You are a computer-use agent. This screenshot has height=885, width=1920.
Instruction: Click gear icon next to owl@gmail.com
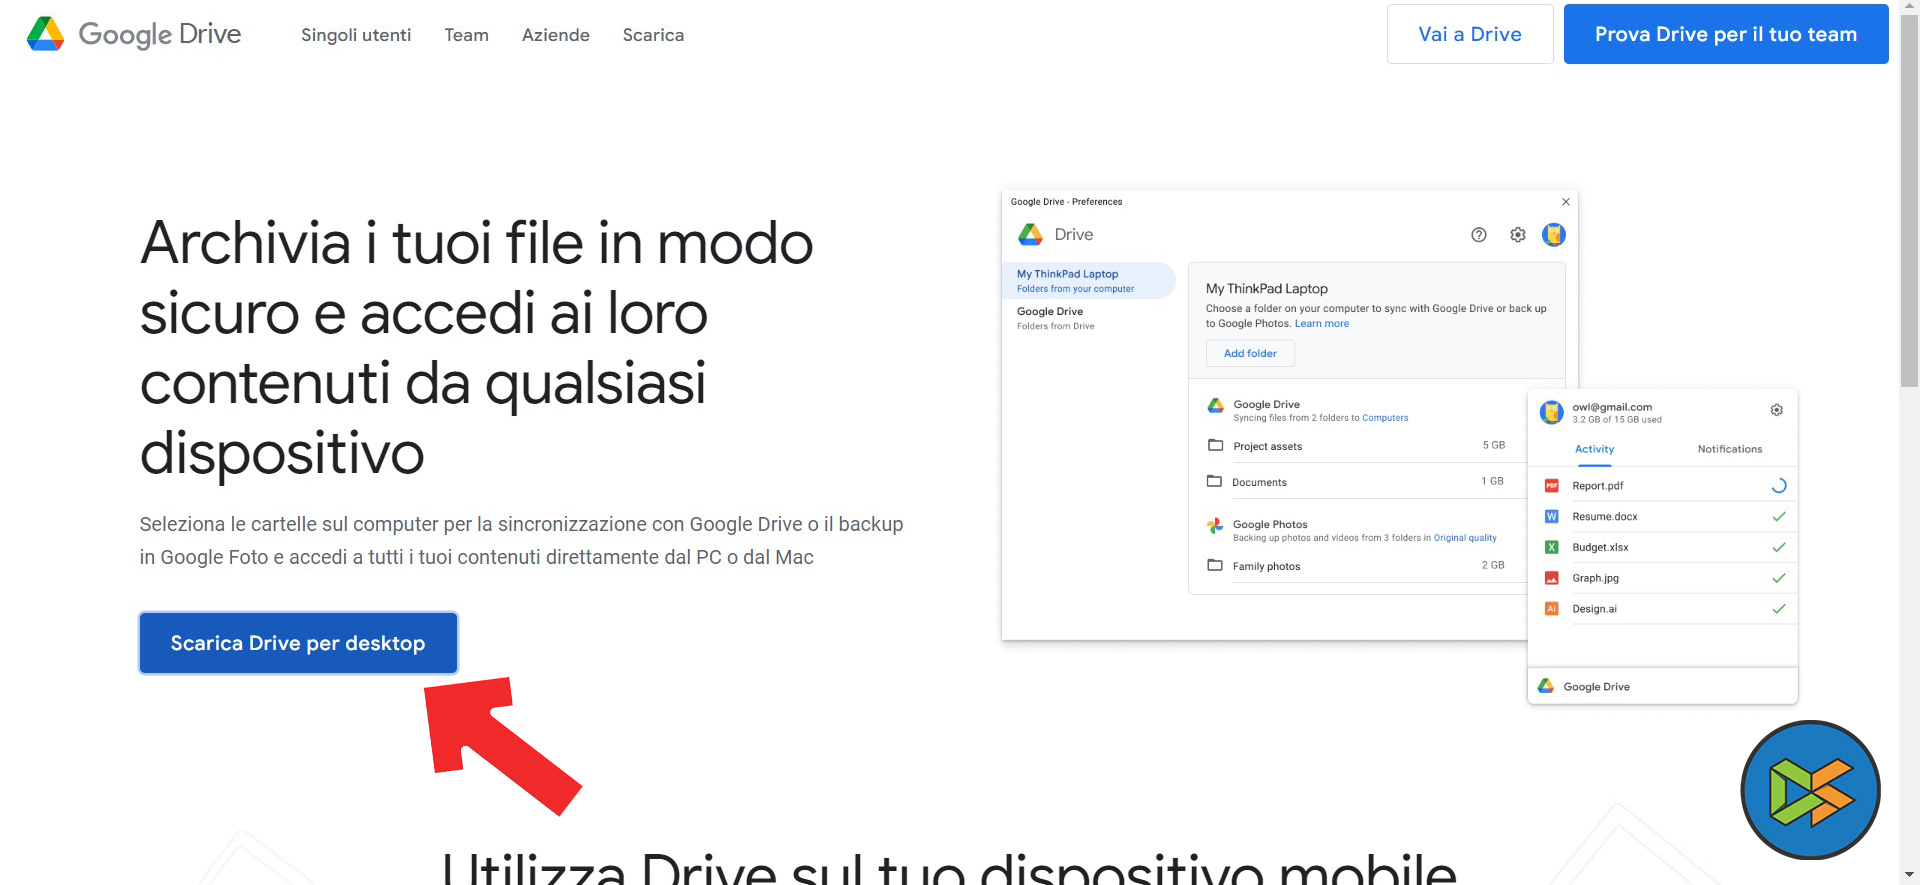(1776, 410)
